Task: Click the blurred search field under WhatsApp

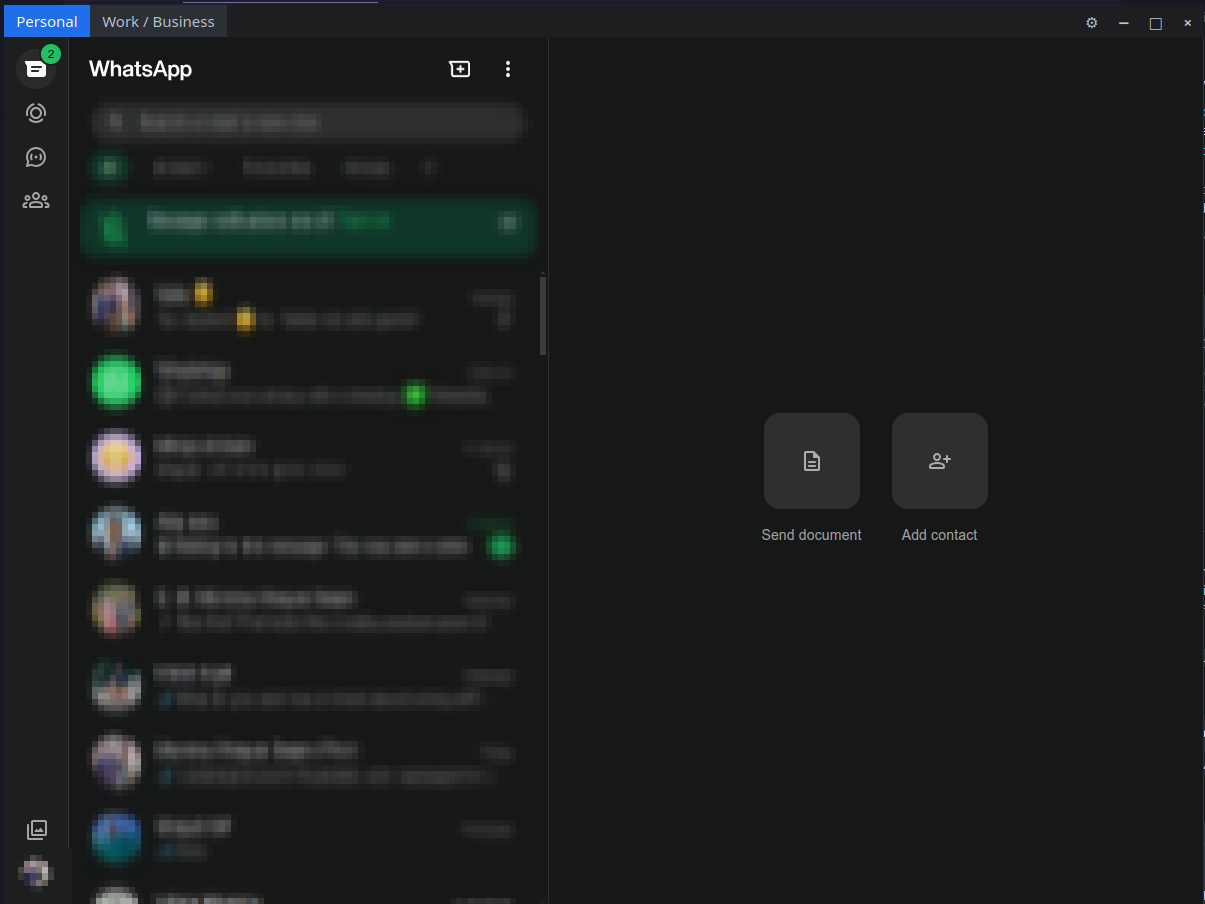Action: pyautogui.click(x=309, y=122)
